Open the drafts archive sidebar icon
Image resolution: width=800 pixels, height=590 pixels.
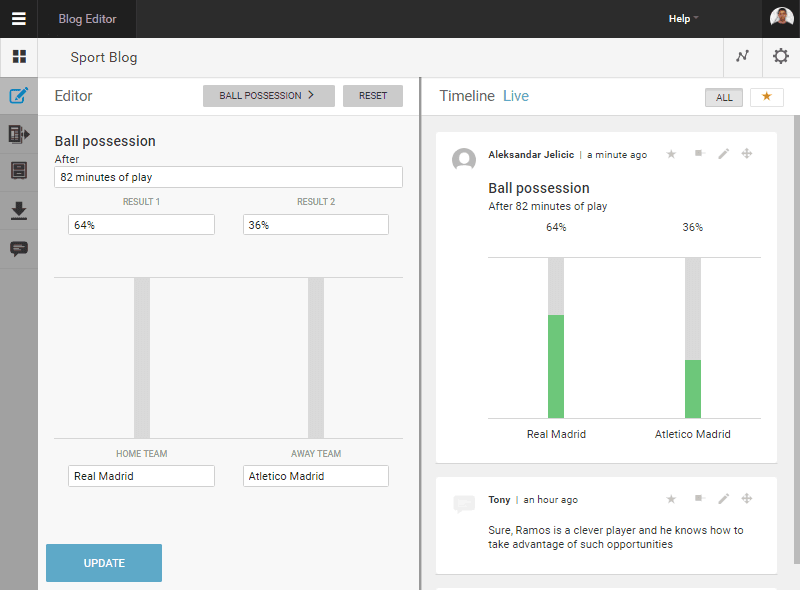pyautogui.click(x=19, y=170)
